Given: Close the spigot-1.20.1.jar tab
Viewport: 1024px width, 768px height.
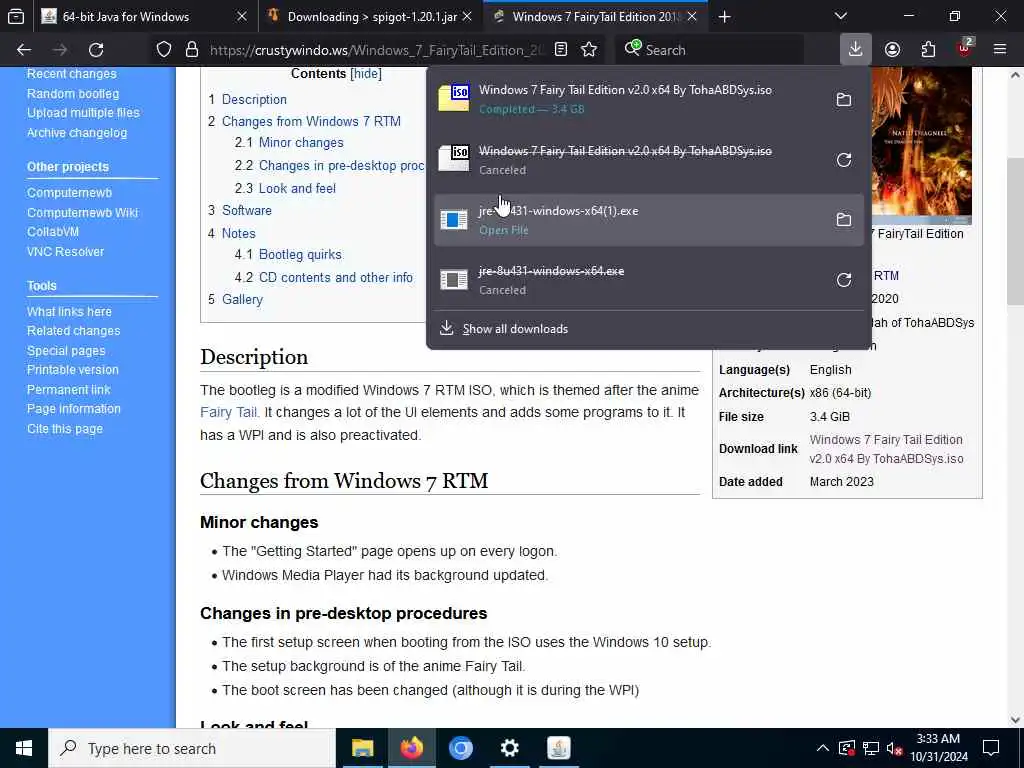Looking at the screenshot, I should click(467, 16).
